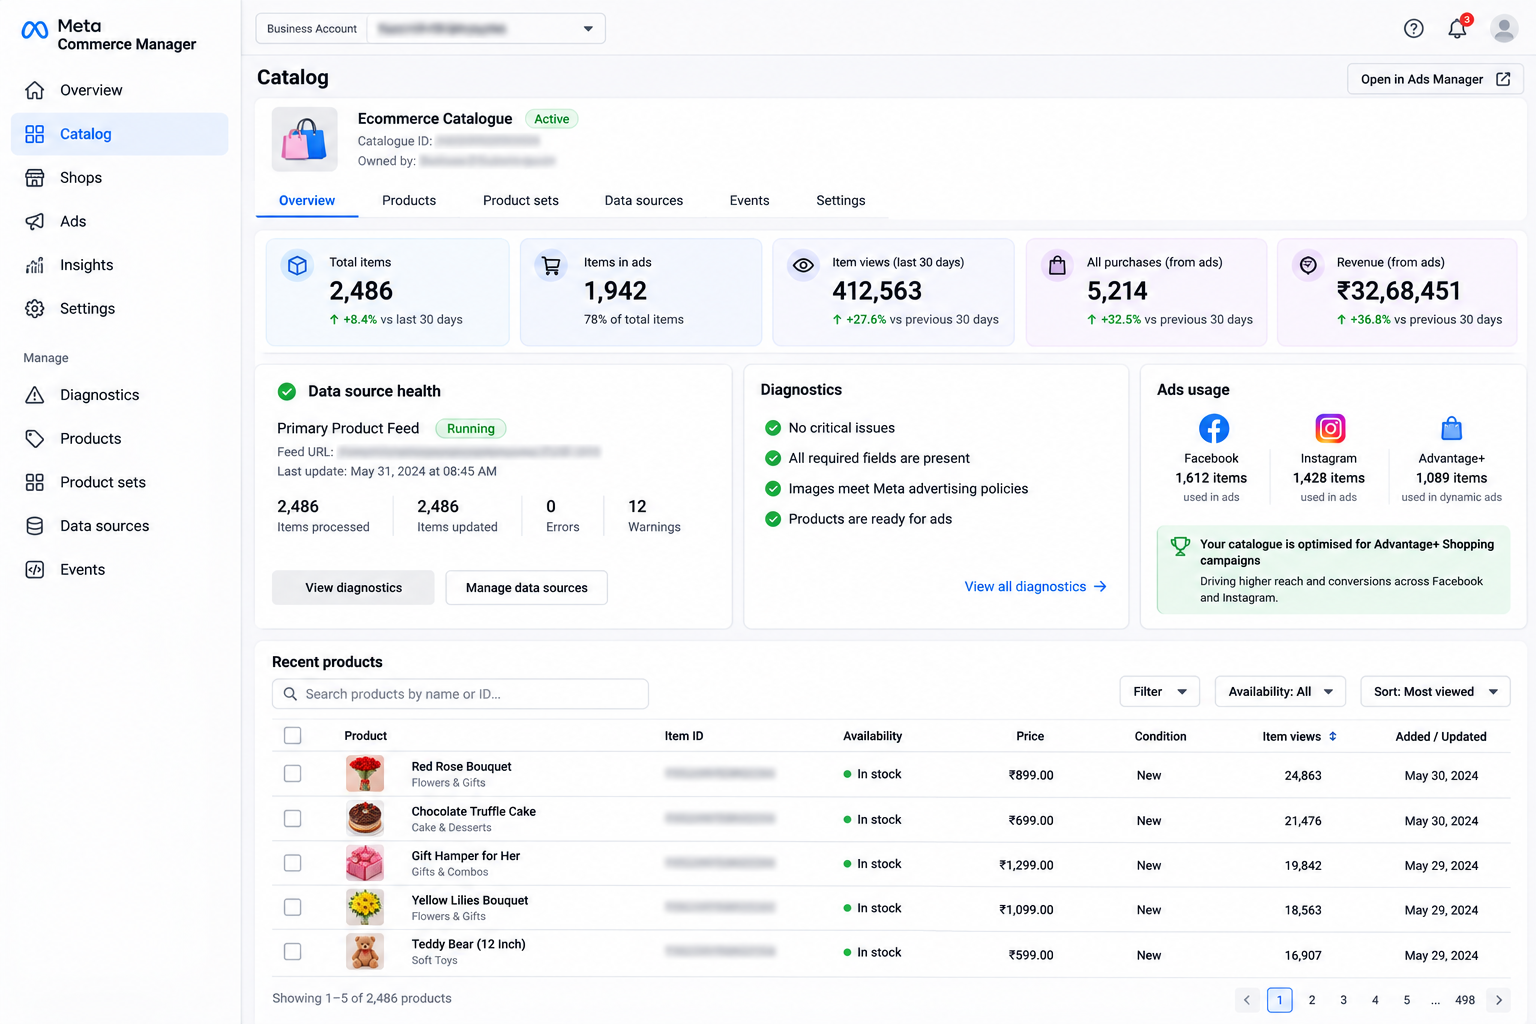The height and width of the screenshot is (1024, 1536).
Task: Click the All purchases bag icon
Action: pos(1057,266)
